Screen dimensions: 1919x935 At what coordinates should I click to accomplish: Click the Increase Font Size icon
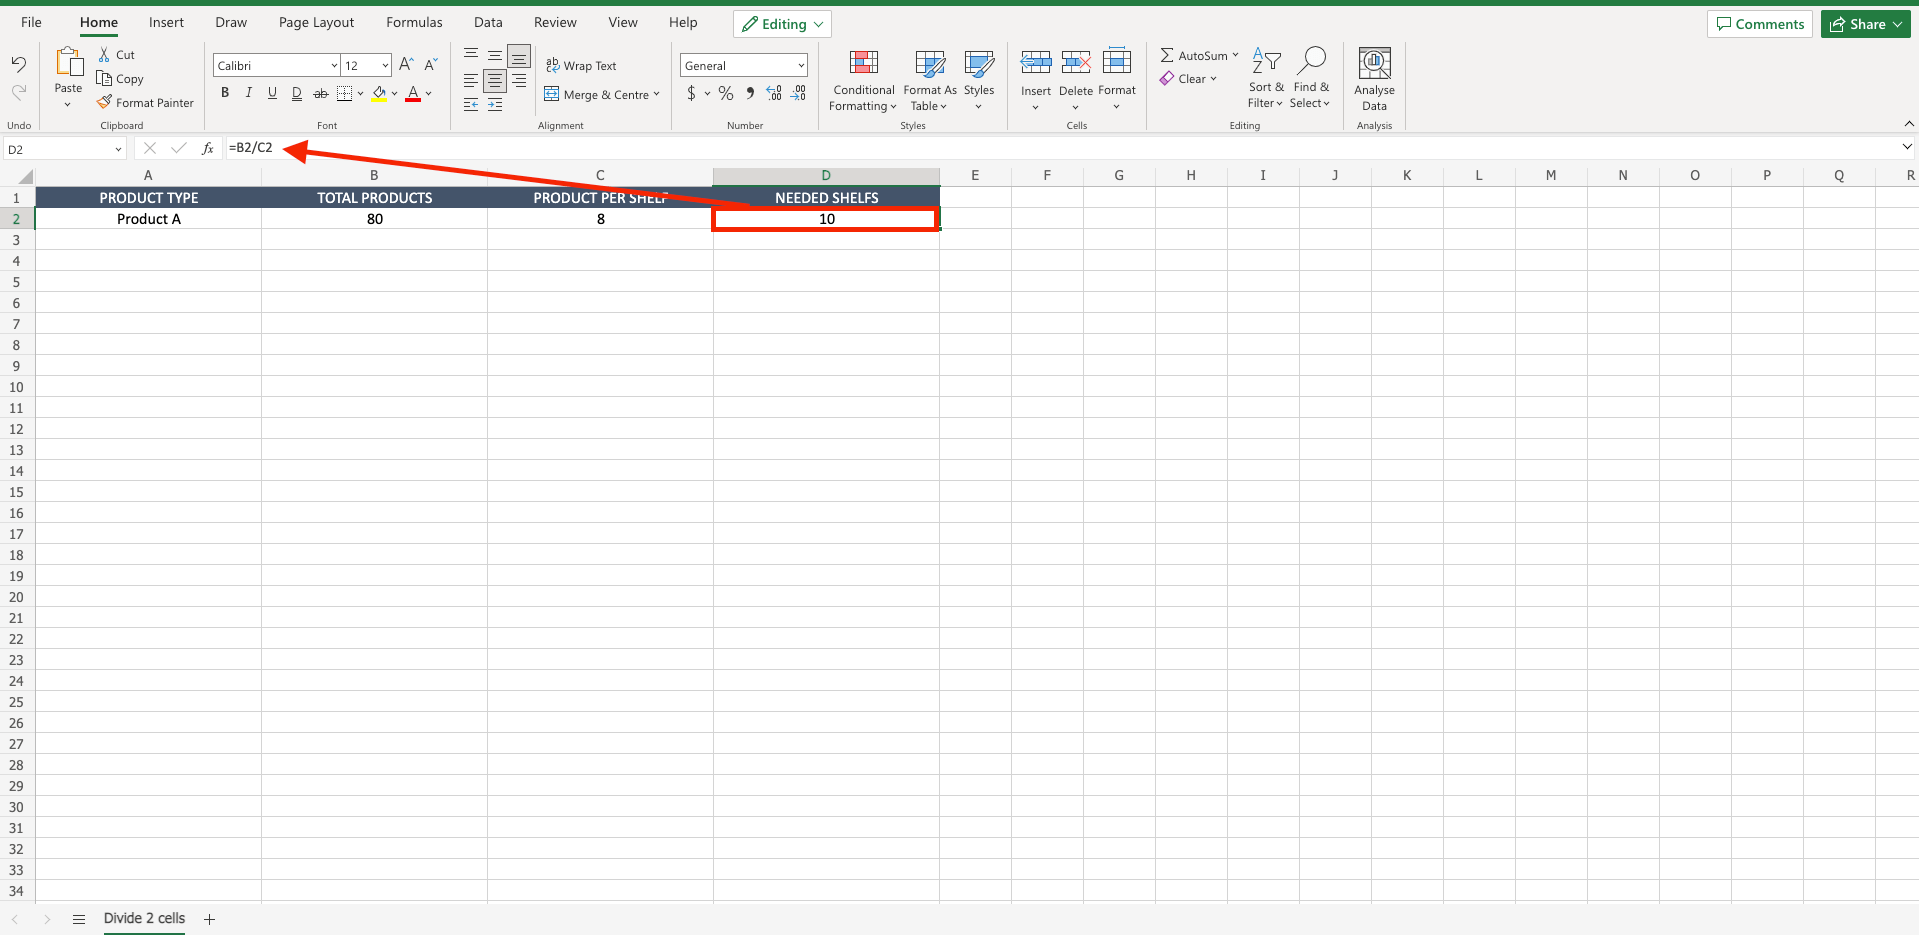[405, 63]
